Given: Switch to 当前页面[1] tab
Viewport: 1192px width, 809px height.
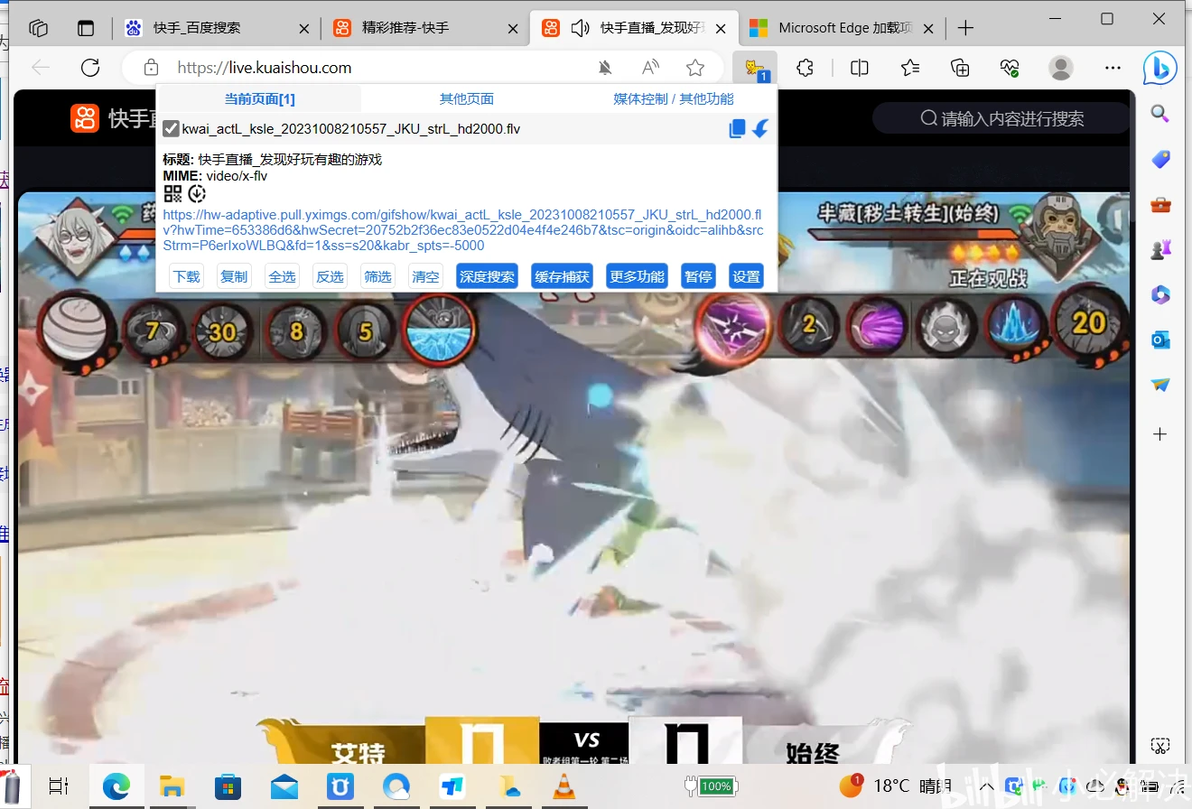Looking at the screenshot, I should pos(259,99).
